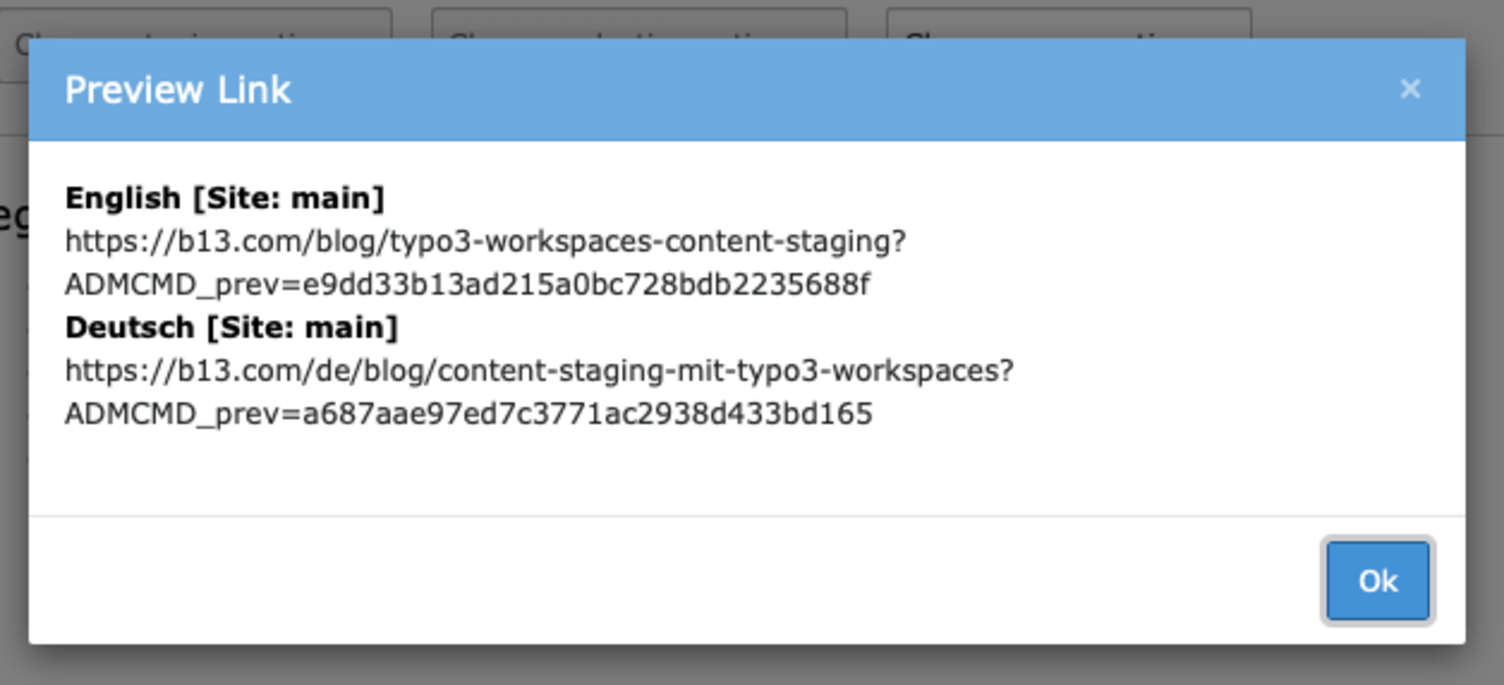Click the Ok button
This screenshot has width=1504, height=685.
coord(1377,581)
